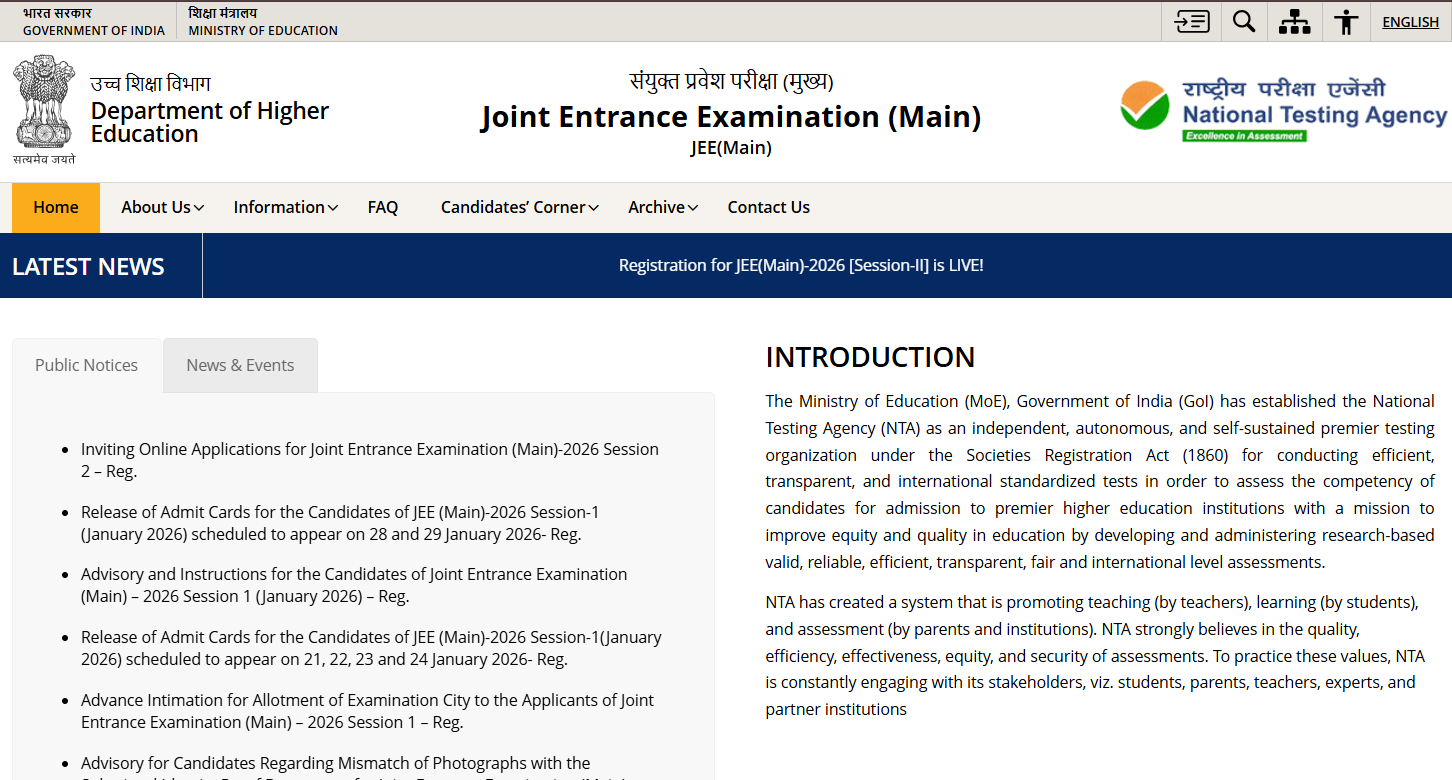Click the ENGLISH language link
1452x780 pixels.
(1410, 21)
